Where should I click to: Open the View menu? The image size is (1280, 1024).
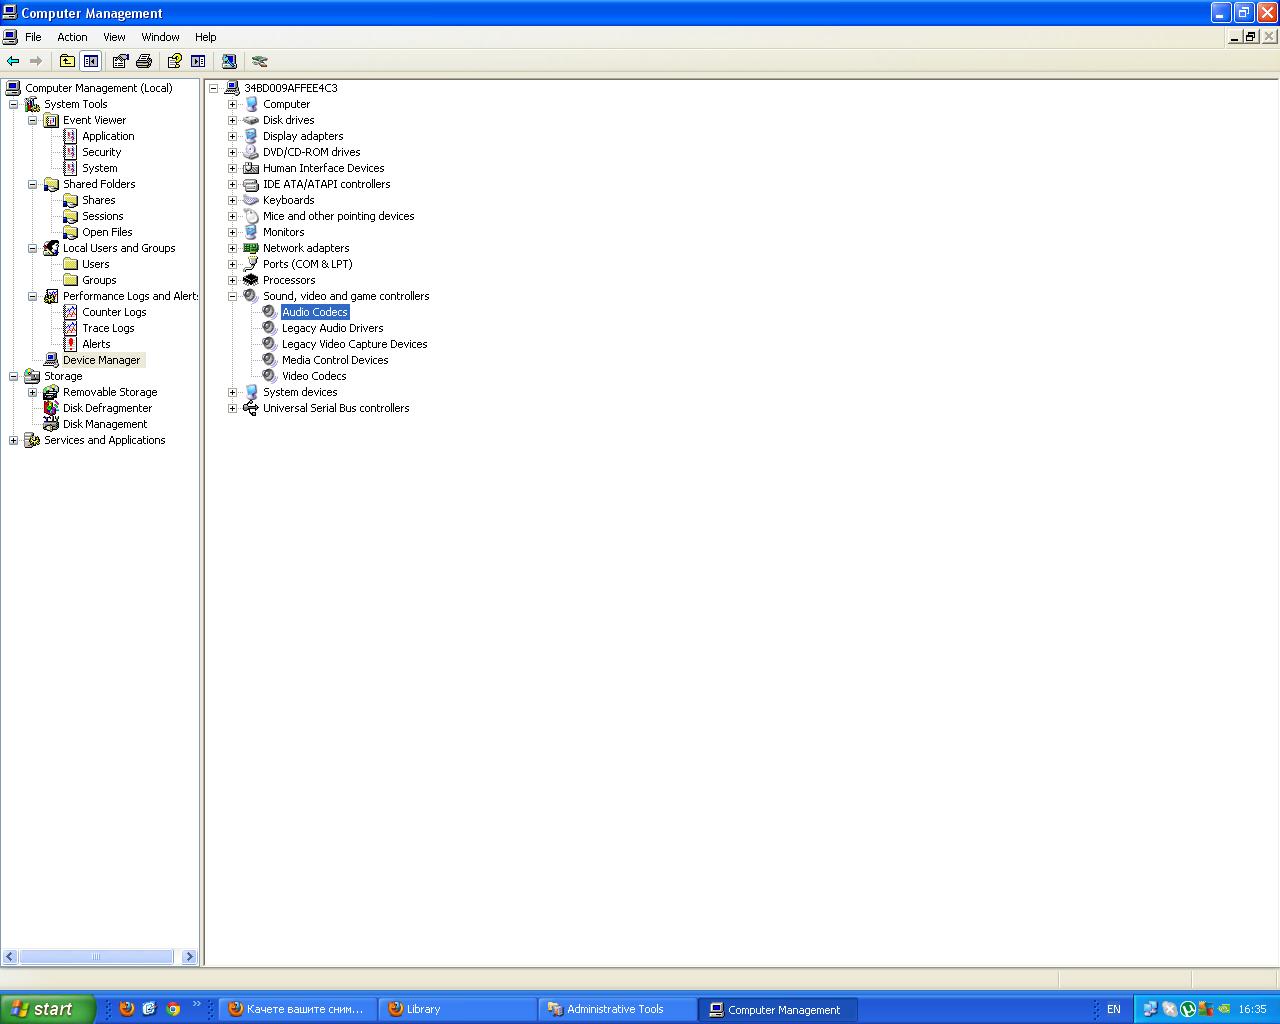[x=114, y=37]
